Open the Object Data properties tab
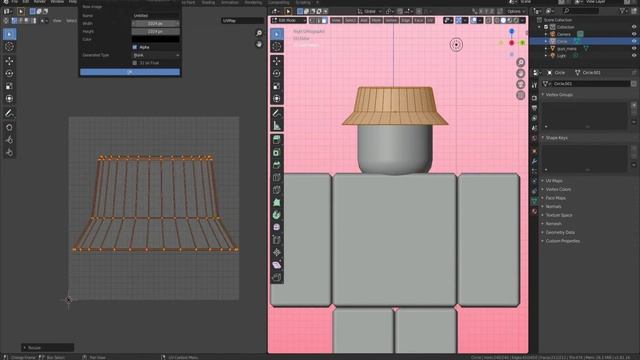640x360 pixels. [534, 201]
